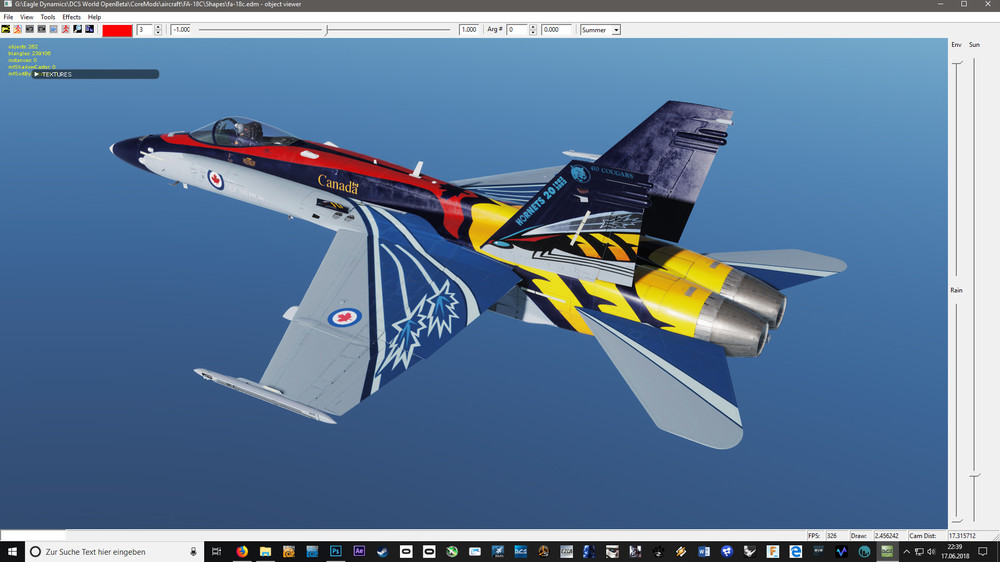Open After Effects from the taskbar

click(359, 552)
